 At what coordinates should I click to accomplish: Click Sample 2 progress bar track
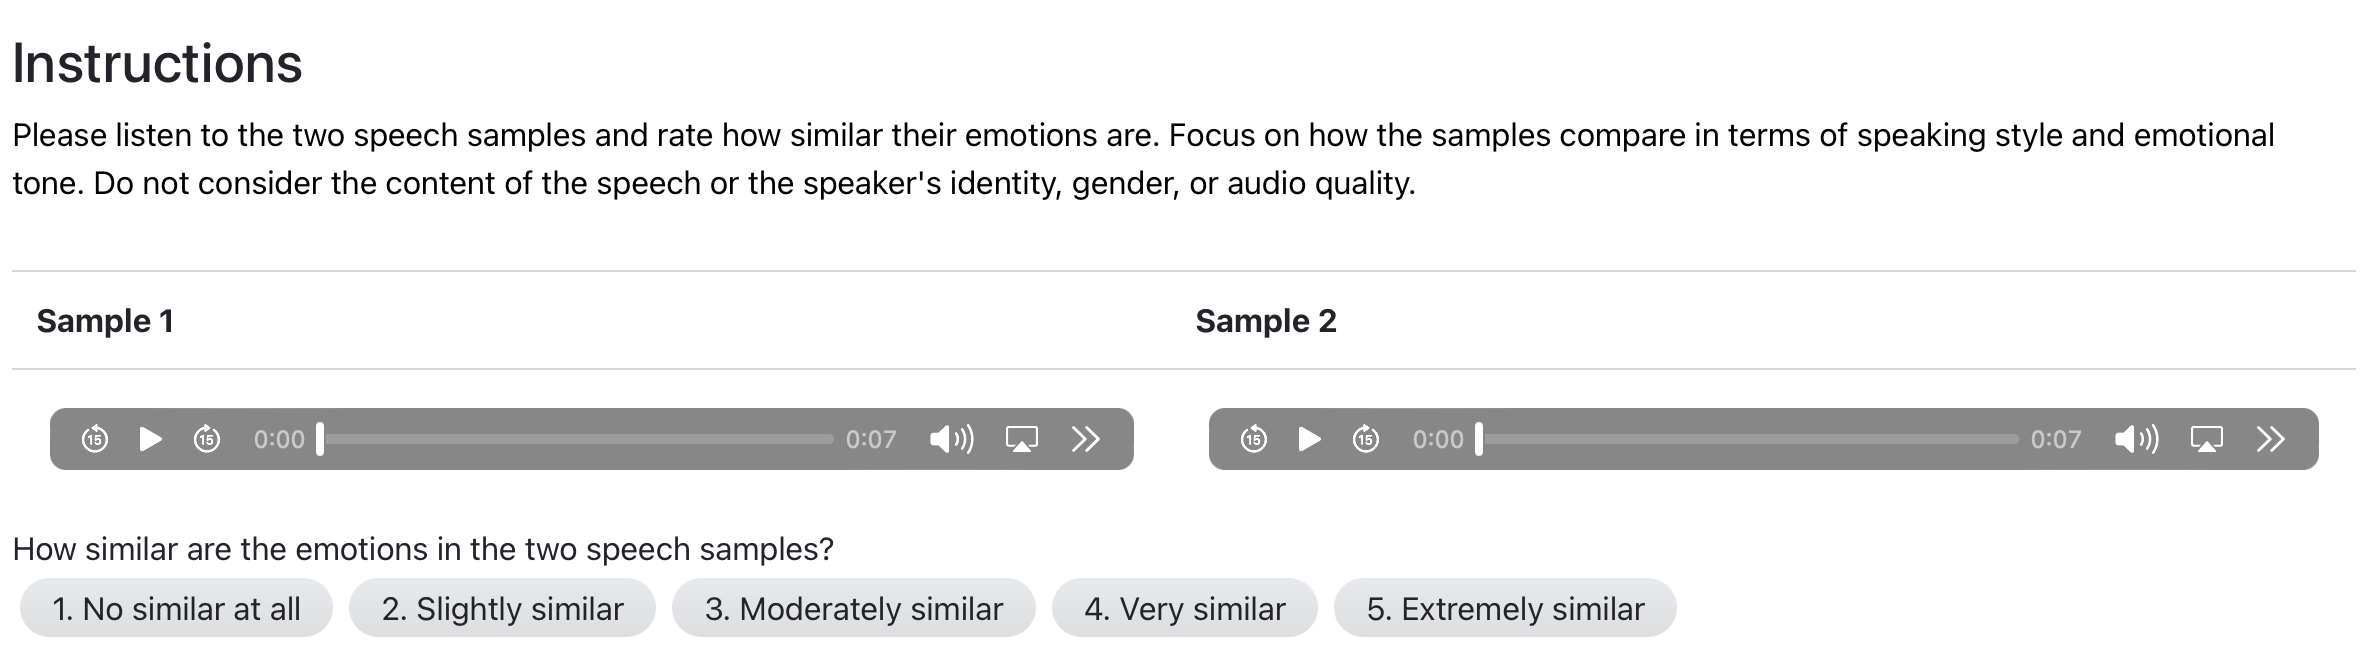[1750, 439]
